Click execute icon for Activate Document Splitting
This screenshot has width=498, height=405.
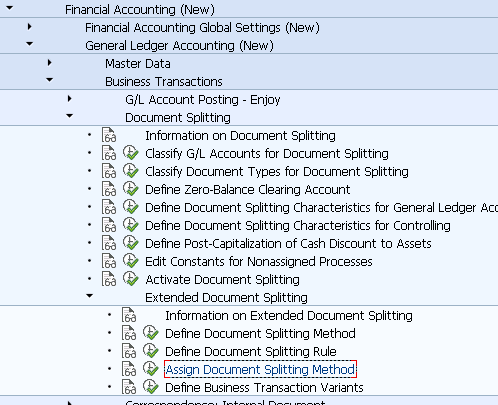coord(131,279)
